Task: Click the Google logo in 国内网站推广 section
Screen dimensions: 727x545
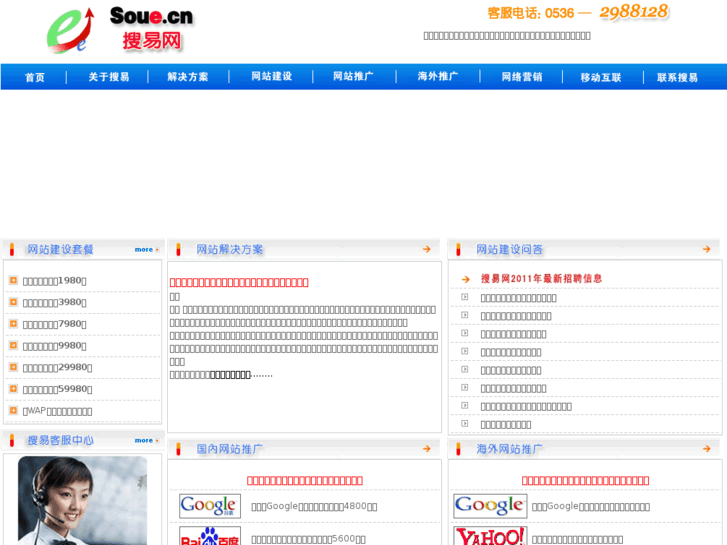Action: [210, 506]
